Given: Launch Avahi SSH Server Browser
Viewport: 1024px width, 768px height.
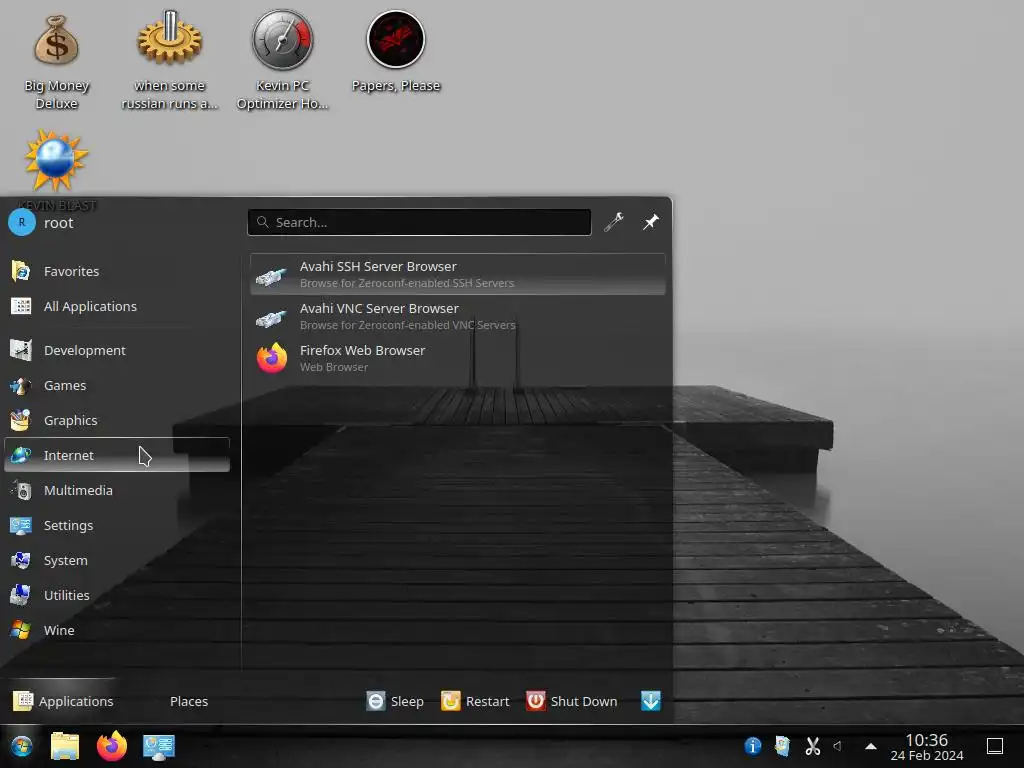Looking at the screenshot, I should click(458, 274).
